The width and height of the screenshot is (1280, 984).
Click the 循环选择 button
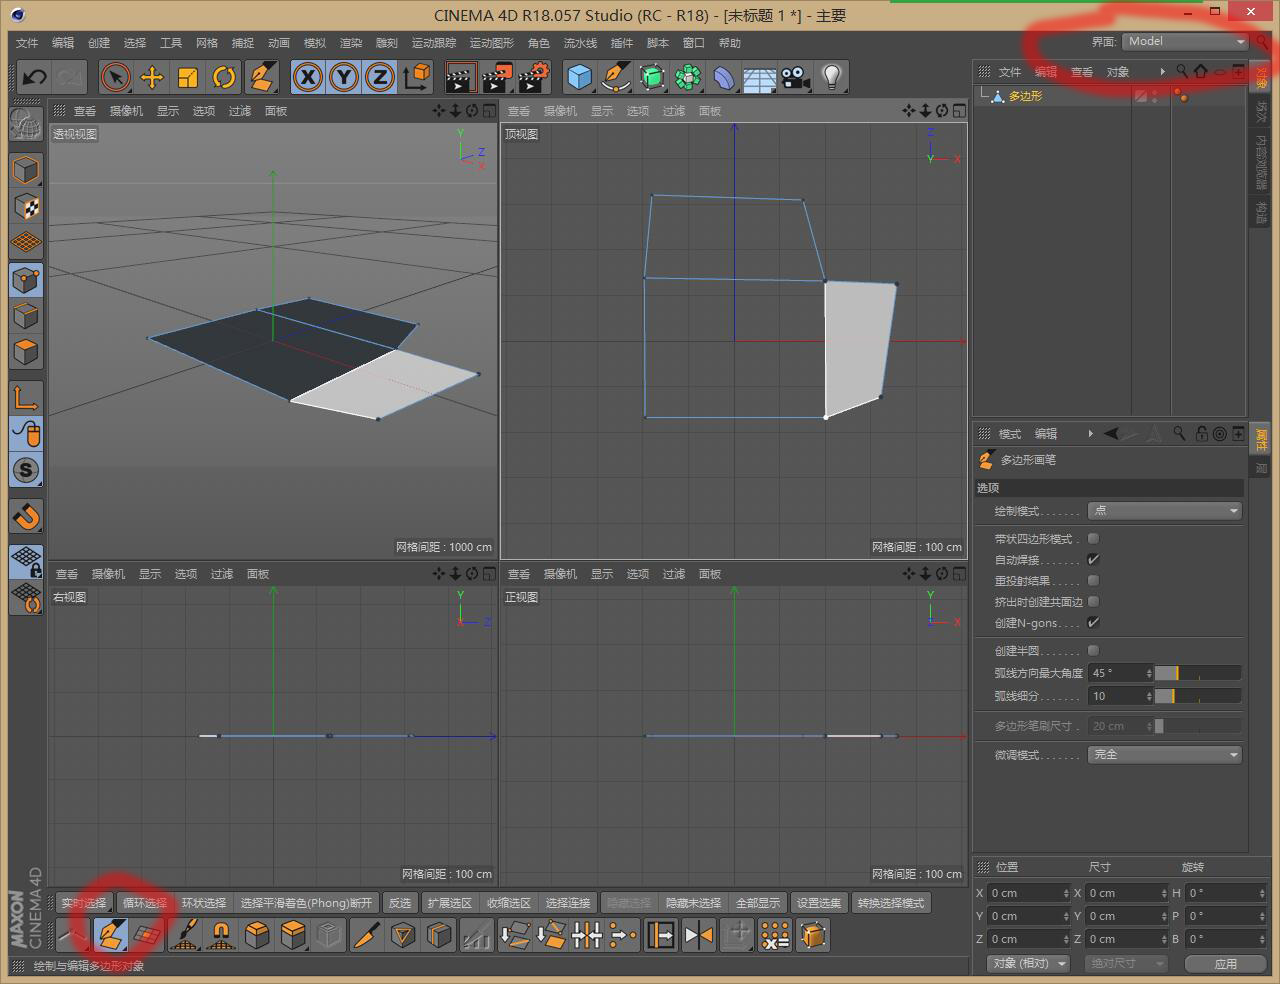145,903
